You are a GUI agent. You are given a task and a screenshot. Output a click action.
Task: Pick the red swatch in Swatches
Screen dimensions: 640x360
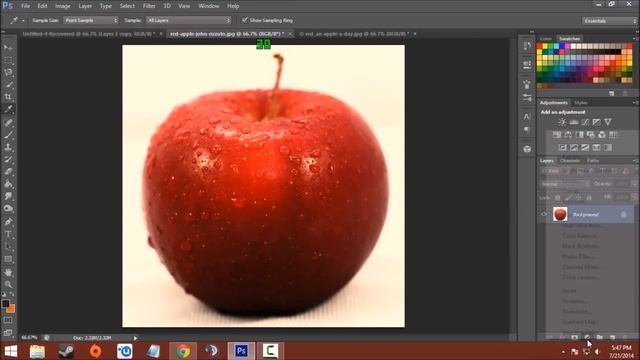pos(540,47)
